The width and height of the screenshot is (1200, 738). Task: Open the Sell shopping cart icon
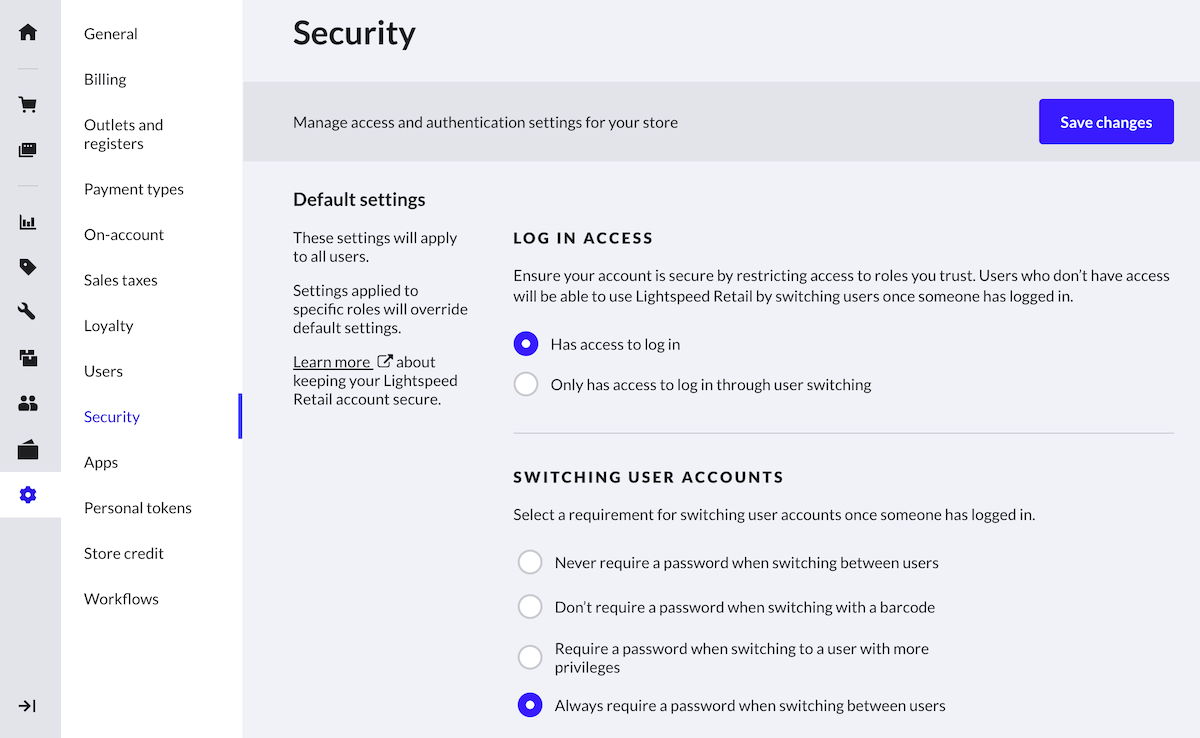[28, 105]
